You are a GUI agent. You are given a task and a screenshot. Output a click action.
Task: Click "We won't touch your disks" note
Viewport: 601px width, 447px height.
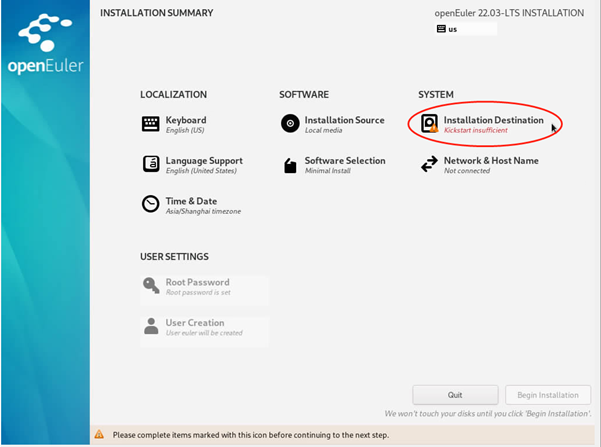pos(488,414)
